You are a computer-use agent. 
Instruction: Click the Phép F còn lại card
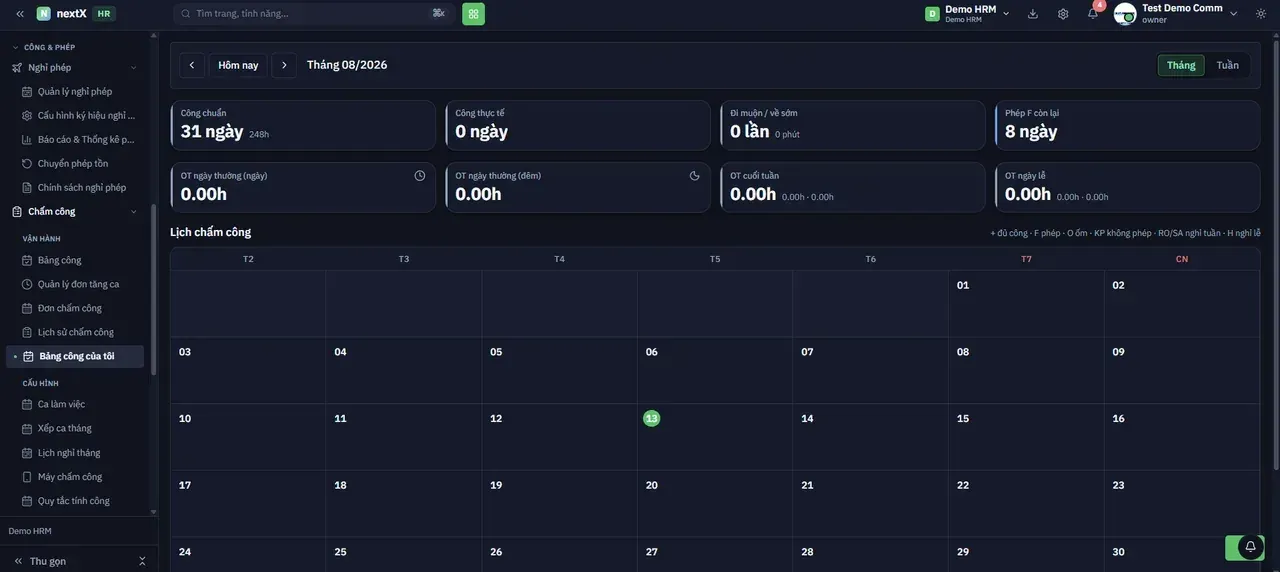point(1128,125)
